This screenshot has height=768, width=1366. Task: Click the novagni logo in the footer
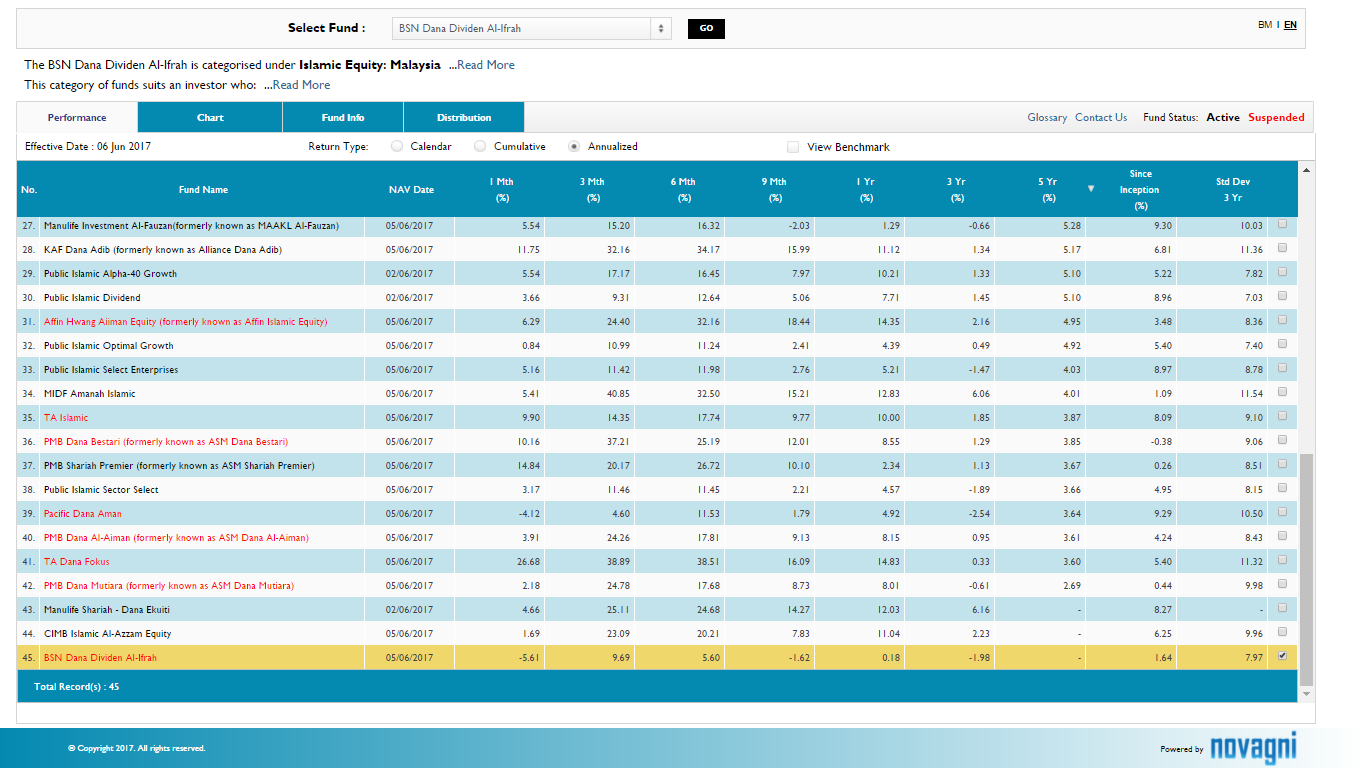[1254, 746]
